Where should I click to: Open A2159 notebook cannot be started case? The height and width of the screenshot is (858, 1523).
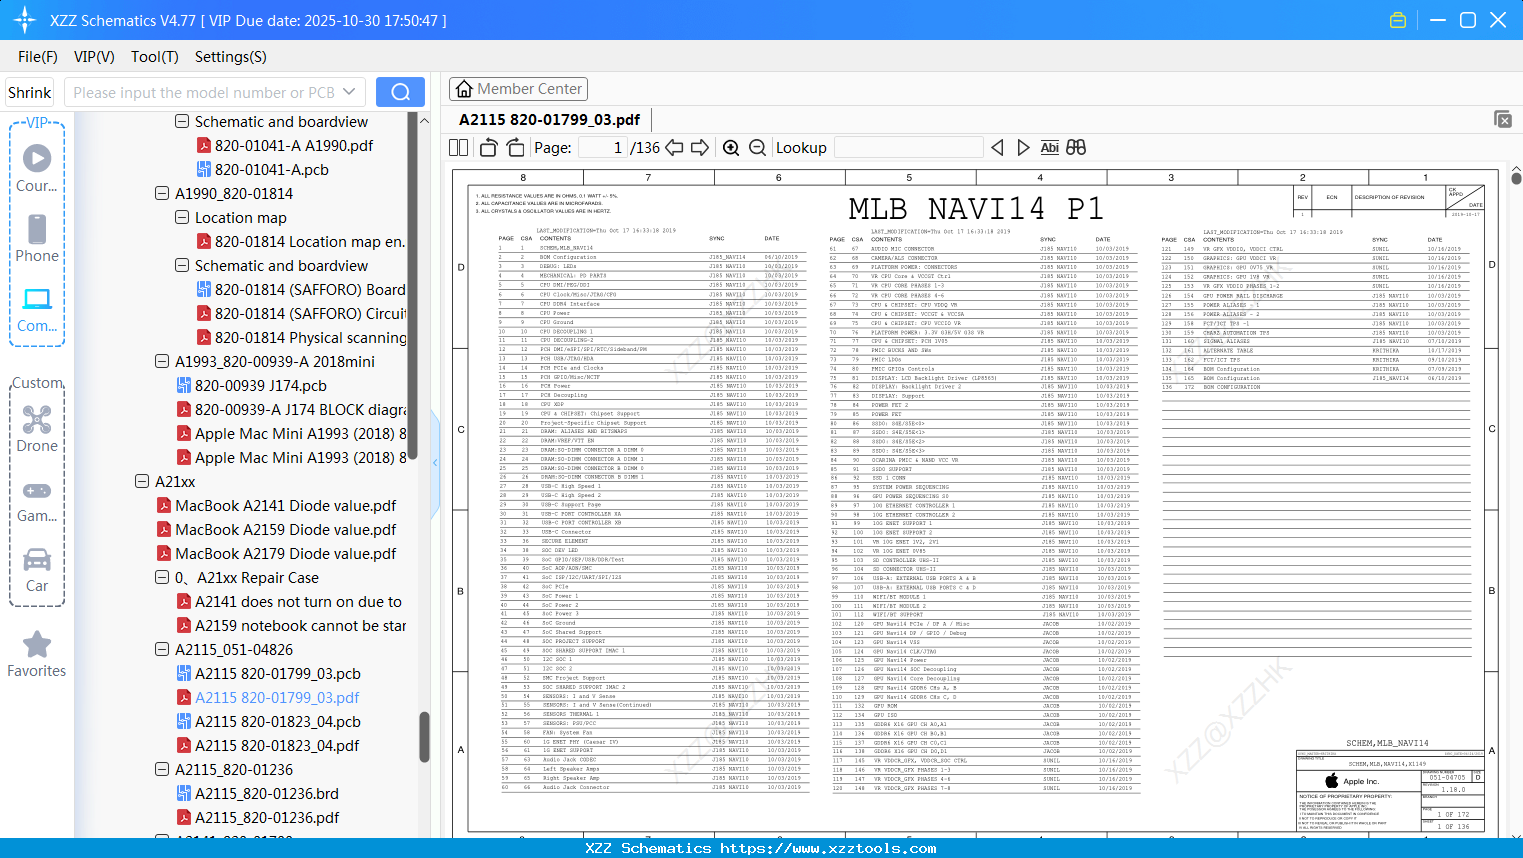point(291,626)
